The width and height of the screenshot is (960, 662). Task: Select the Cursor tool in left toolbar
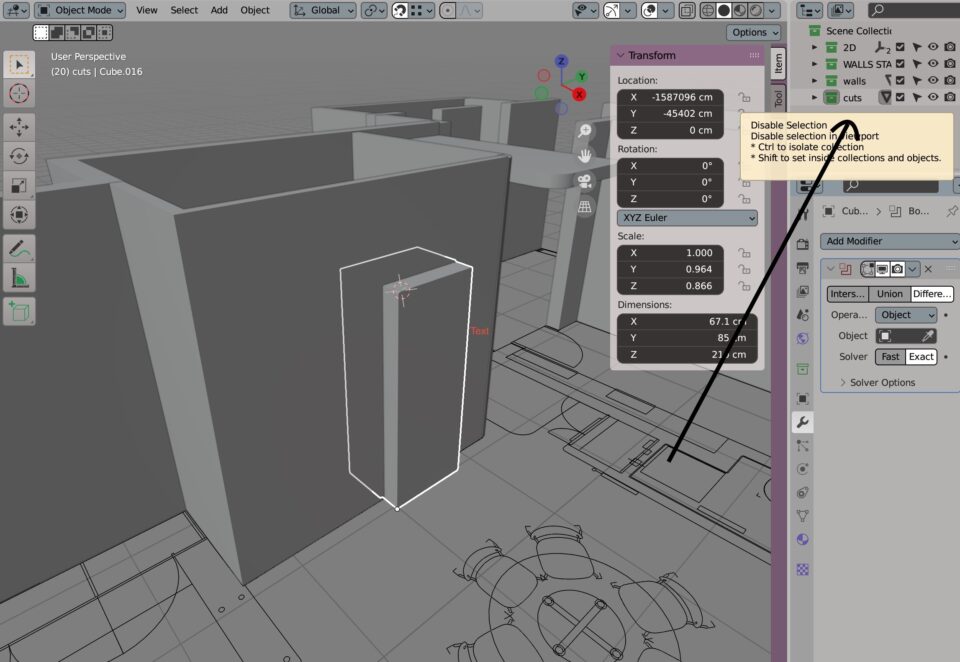[x=19, y=95]
